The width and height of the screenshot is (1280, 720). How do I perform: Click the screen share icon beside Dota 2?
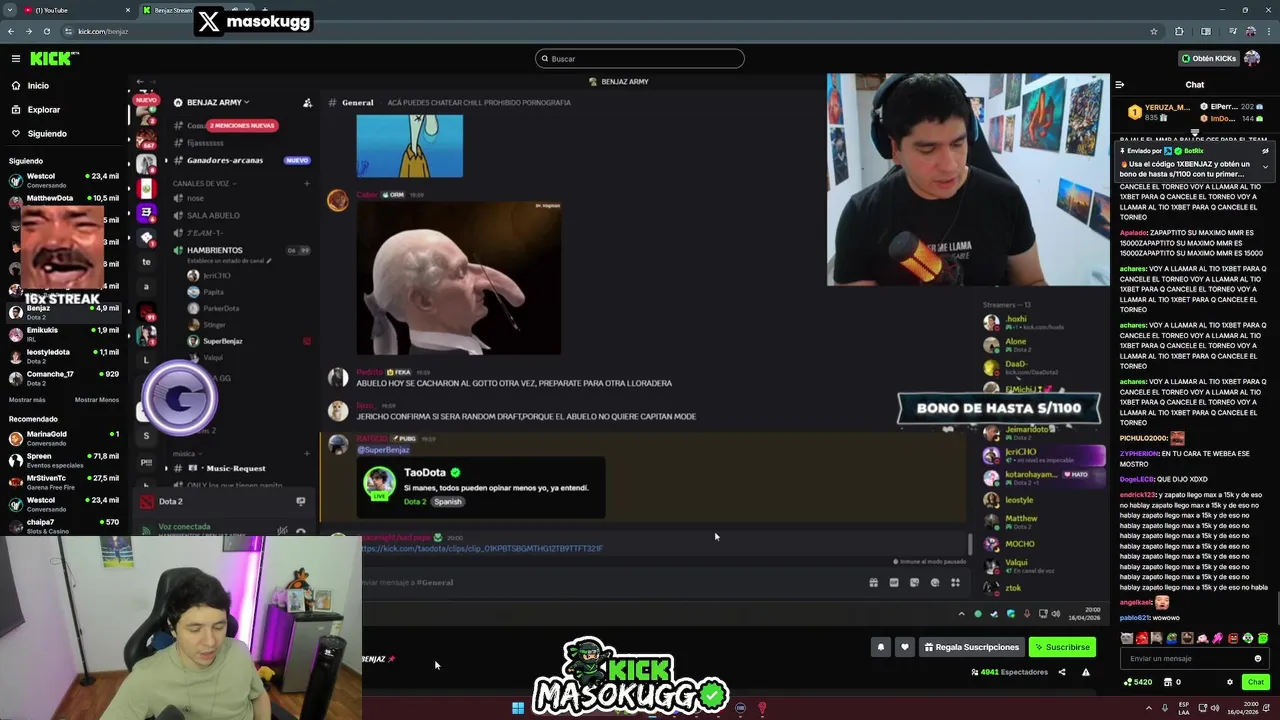[300, 501]
